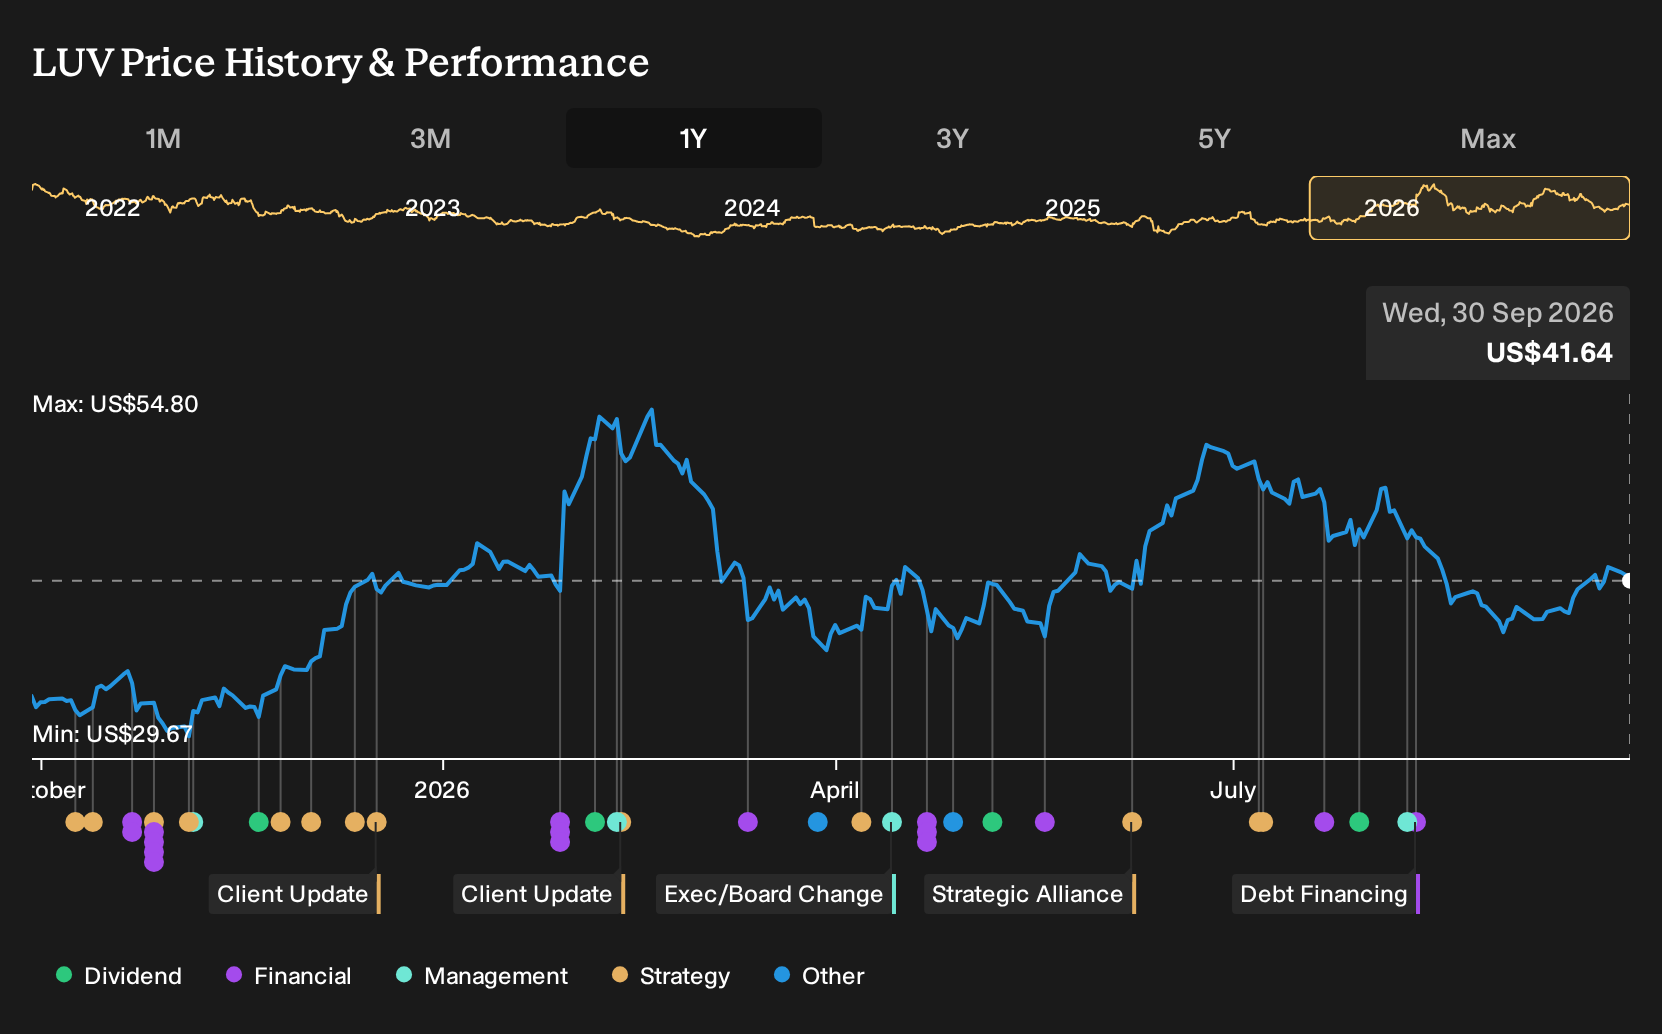Click the US$41.64 price tooltip
1662x1034 pixels.
coord(1498,333)
